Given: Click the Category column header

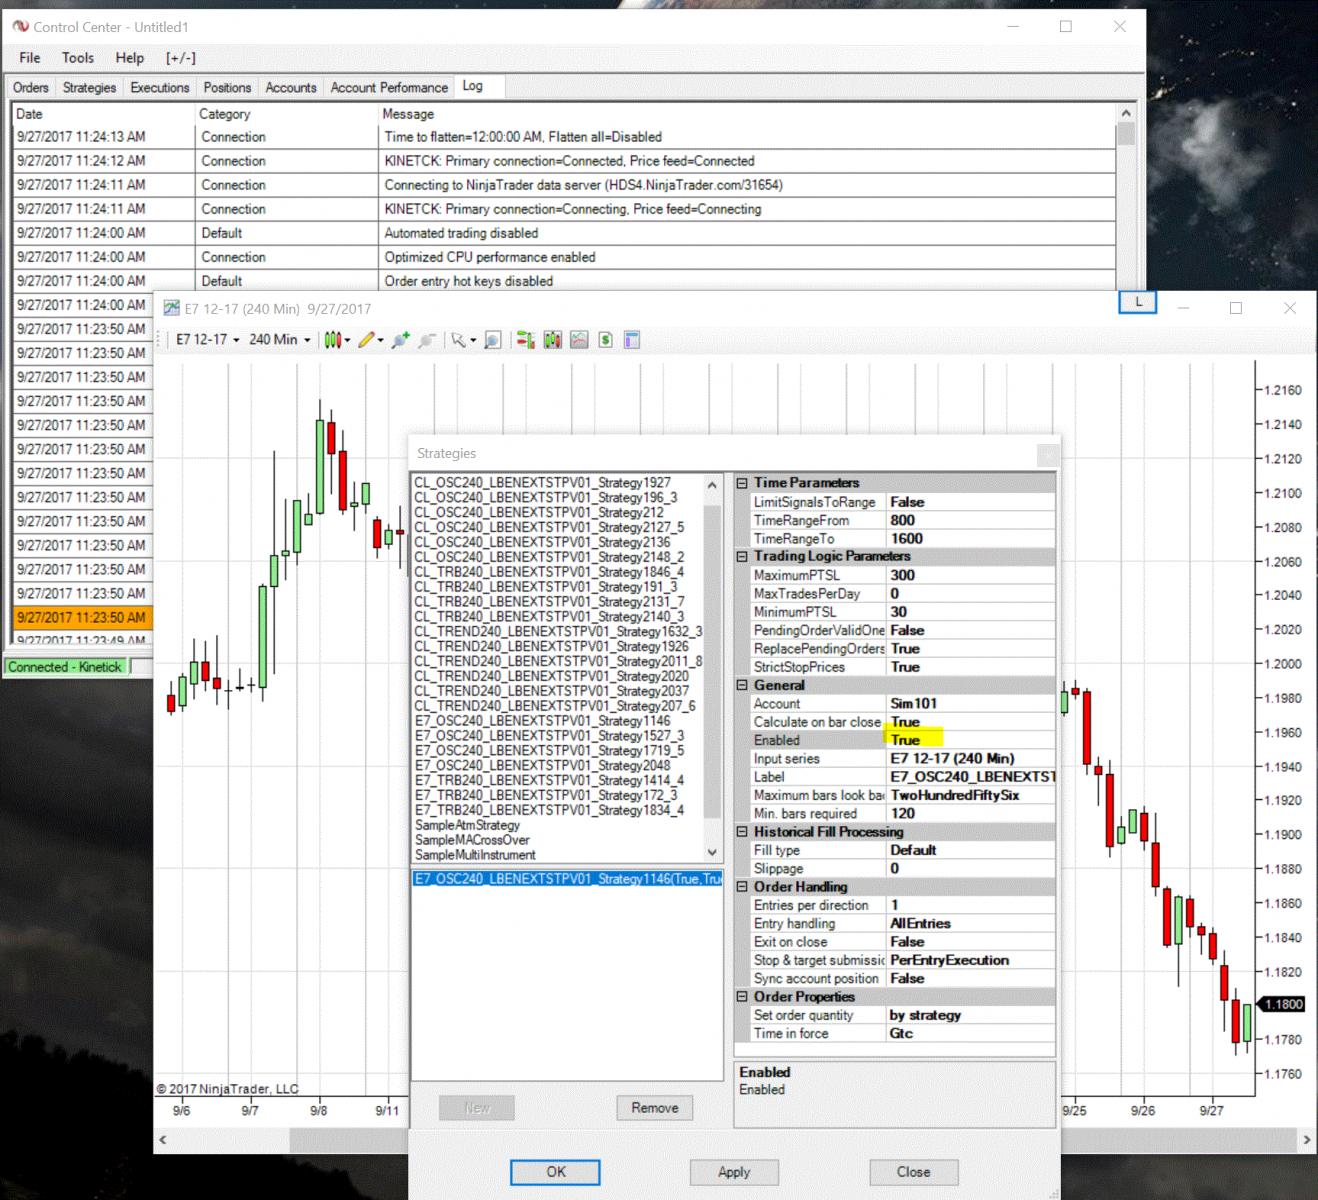Looking at the screenshot, I should pos(224,114).
